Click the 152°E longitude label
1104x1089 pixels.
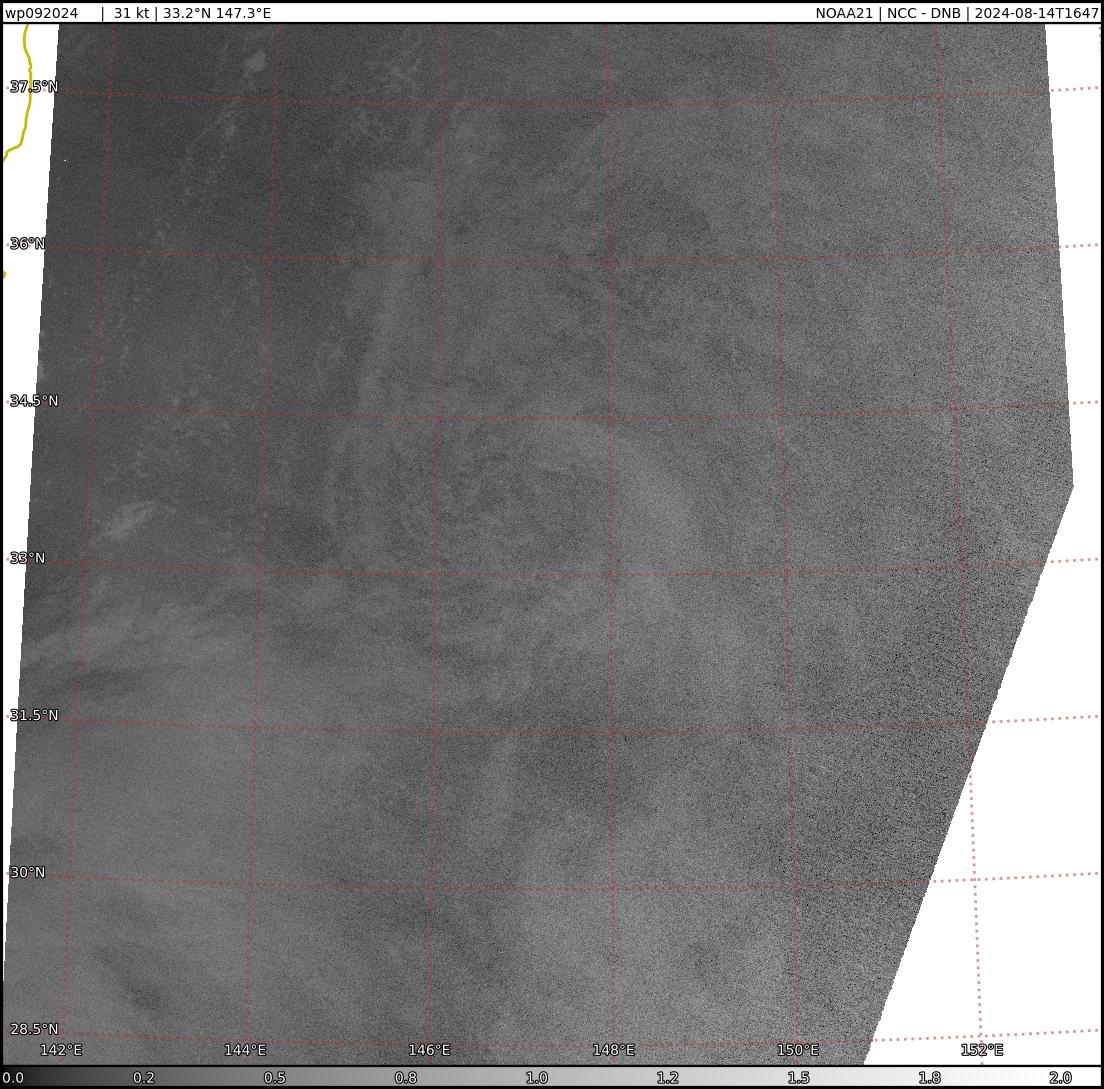[x=982, y=1049]
